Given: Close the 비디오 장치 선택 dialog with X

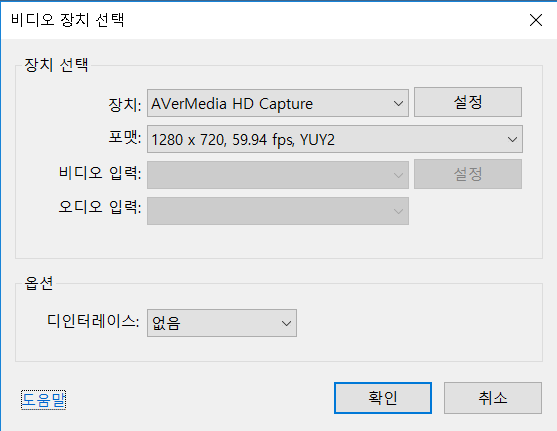Looking at the screenshot, I should click(x=536, y=20).
